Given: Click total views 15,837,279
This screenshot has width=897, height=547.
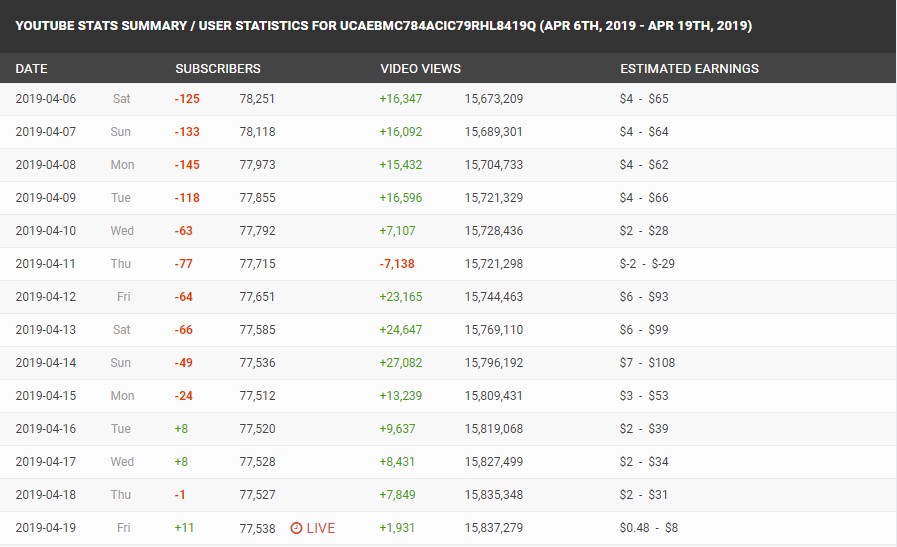Looking at the screenshot, I should coord(494,528).
